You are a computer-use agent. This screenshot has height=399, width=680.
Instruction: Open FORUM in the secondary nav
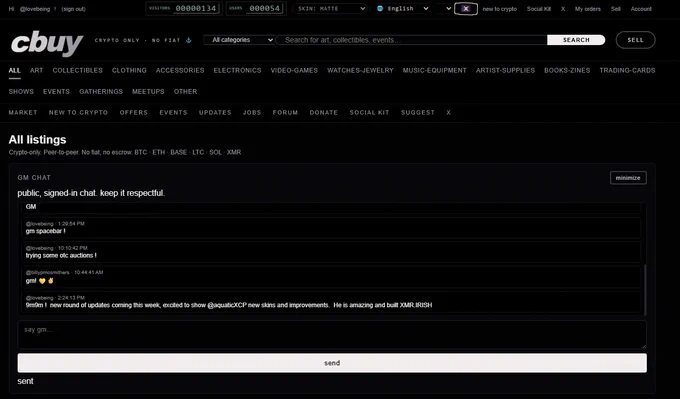pyautogui.click(x=285, y=112)
